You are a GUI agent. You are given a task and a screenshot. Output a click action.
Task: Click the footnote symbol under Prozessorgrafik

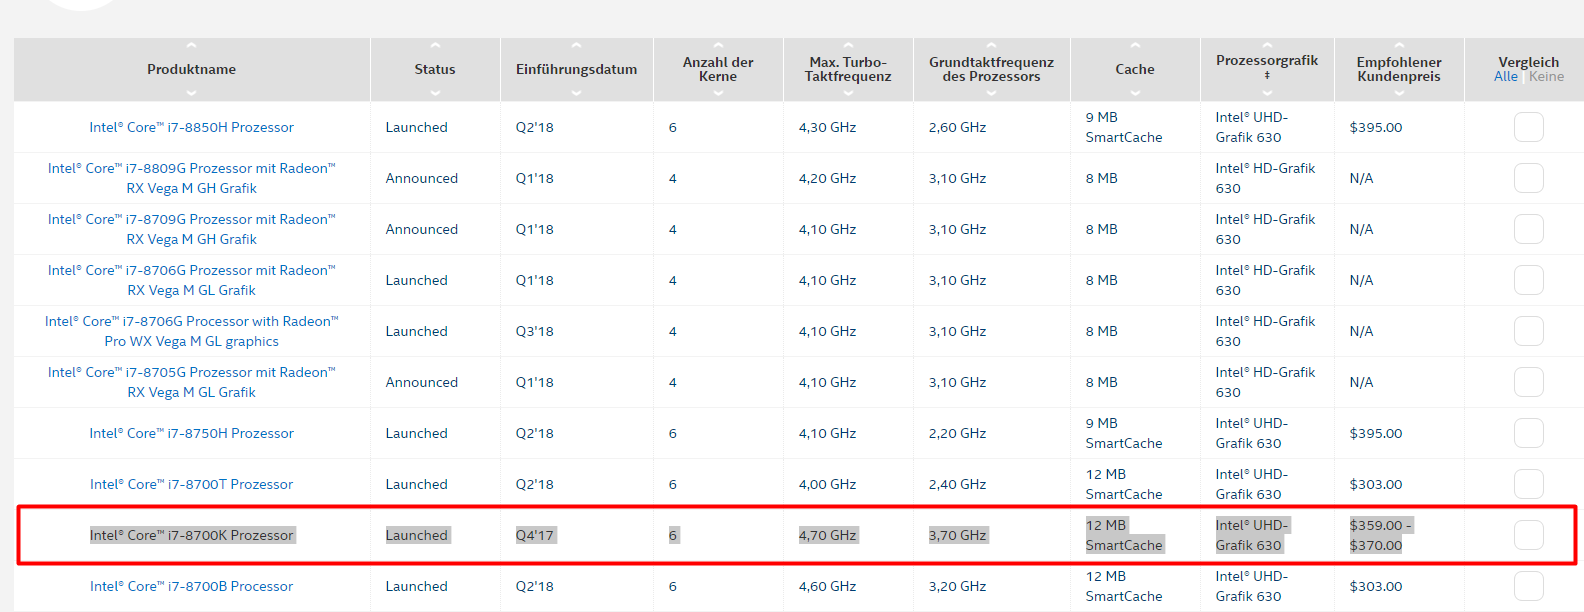coord(1267,75)
